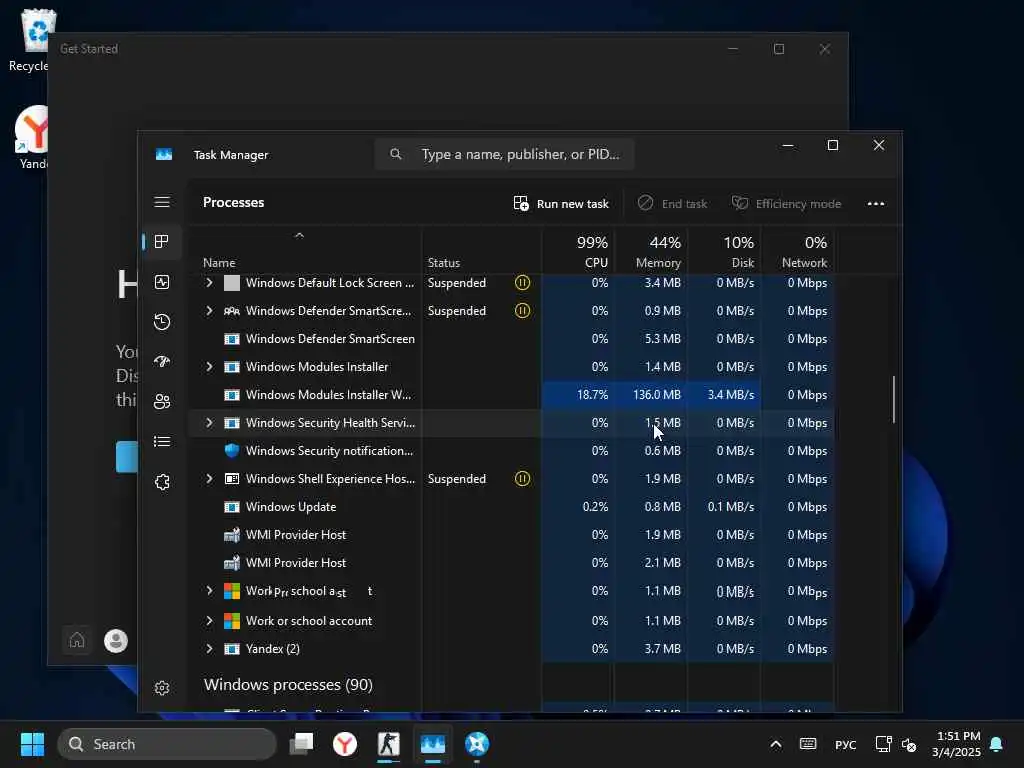Screen dimensions: 1024x768
Task: Expand the suspended Windows Defender SmartScreen group
Action: coord(209,311)
